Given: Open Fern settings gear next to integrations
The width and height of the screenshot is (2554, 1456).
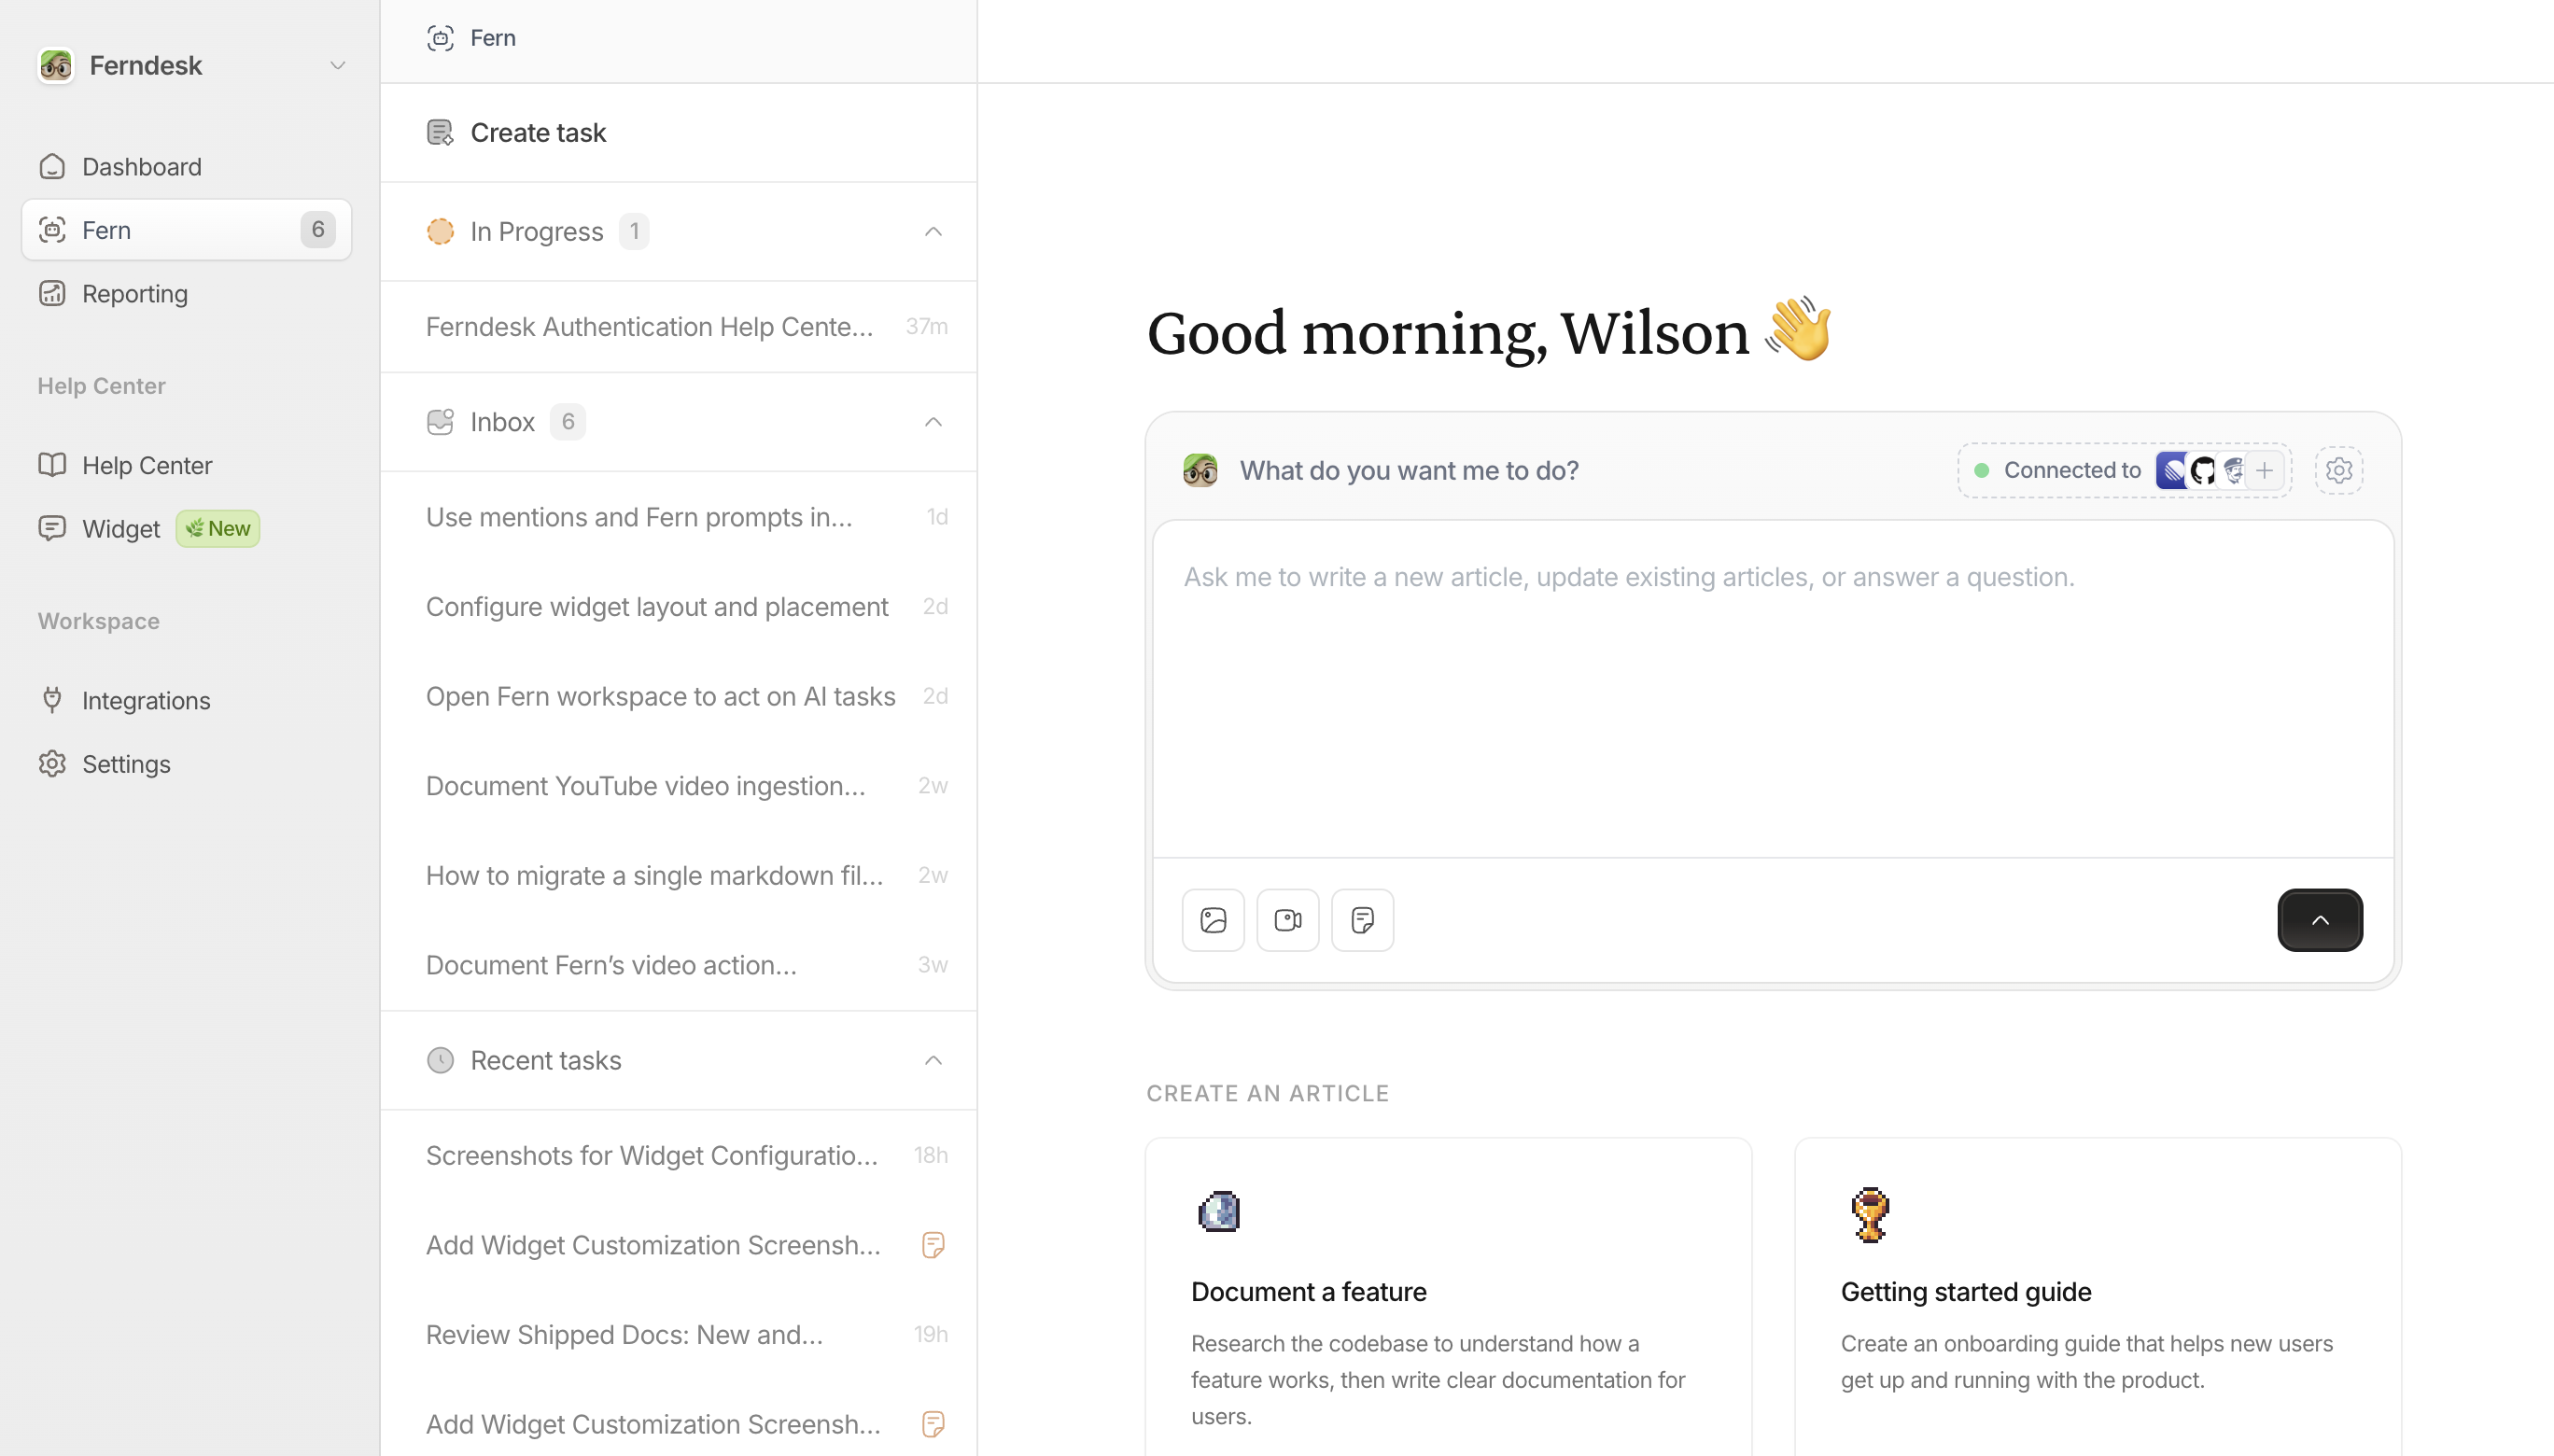Looking at the screenshot, I should [2338, 470].
